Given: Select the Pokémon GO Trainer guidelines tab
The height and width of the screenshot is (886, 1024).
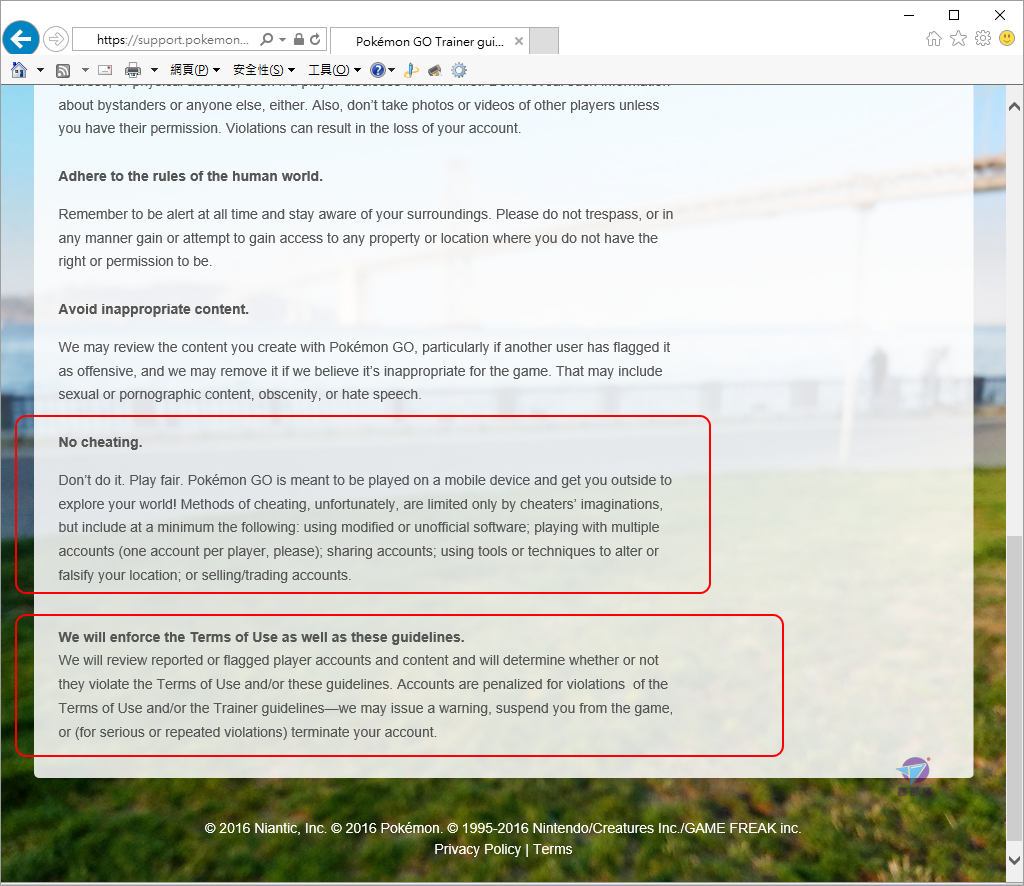Looking at the screenshot, I should [430, 41].
